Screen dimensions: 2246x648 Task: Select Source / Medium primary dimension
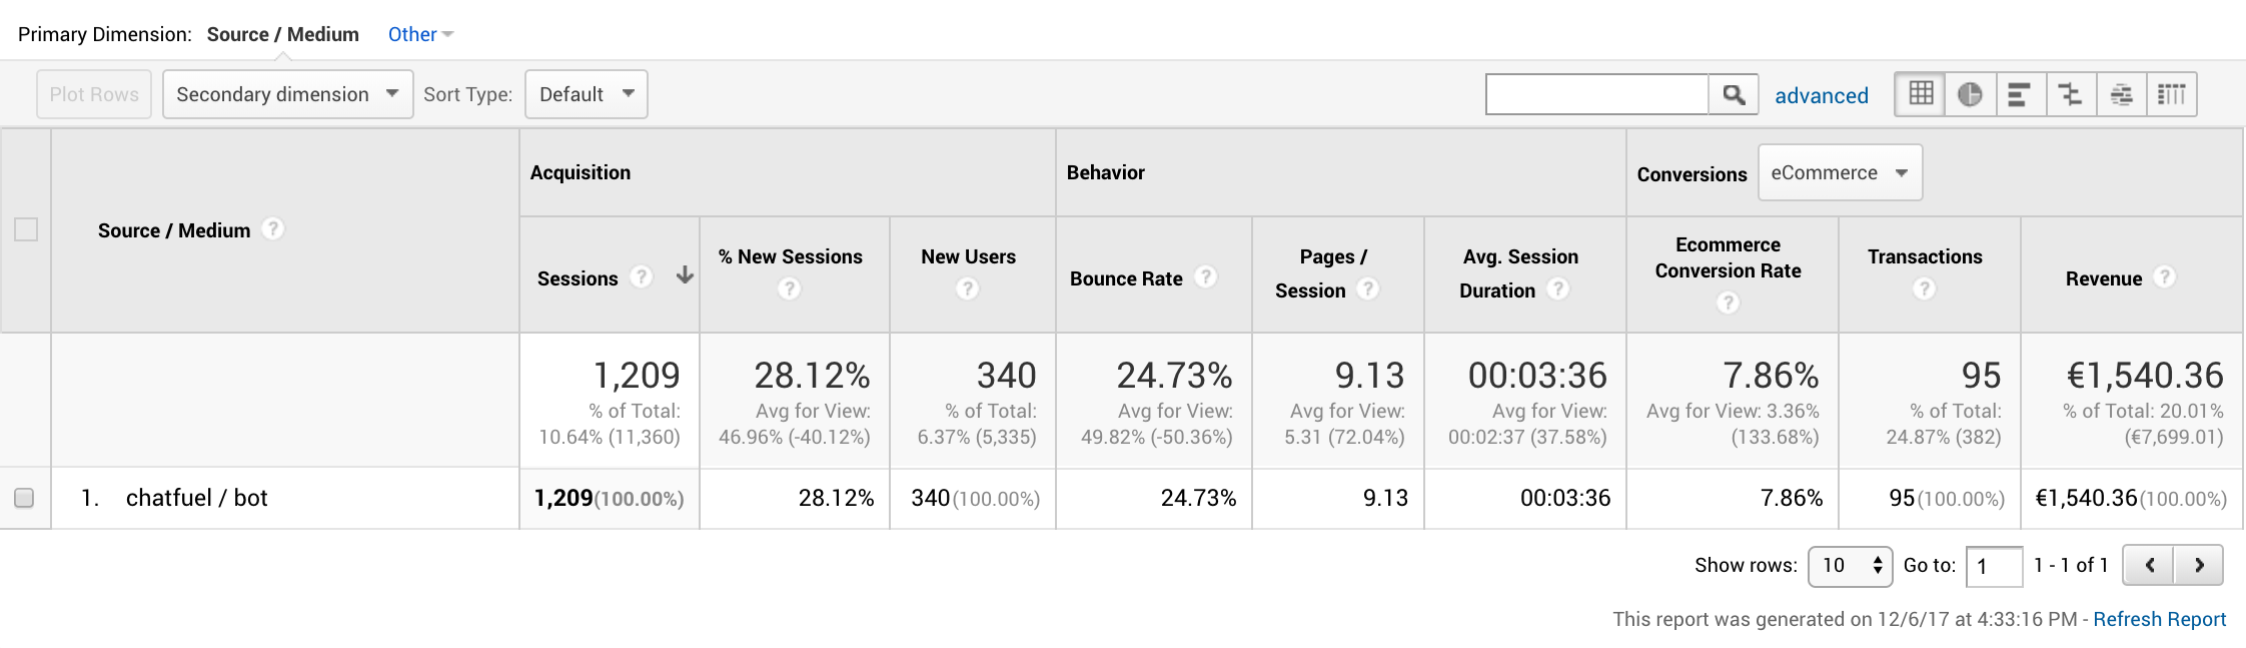283,35
